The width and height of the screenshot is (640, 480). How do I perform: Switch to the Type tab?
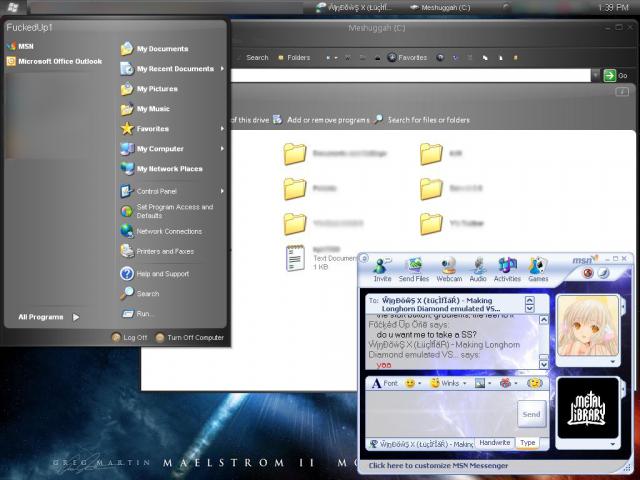(x=527, y=443)
